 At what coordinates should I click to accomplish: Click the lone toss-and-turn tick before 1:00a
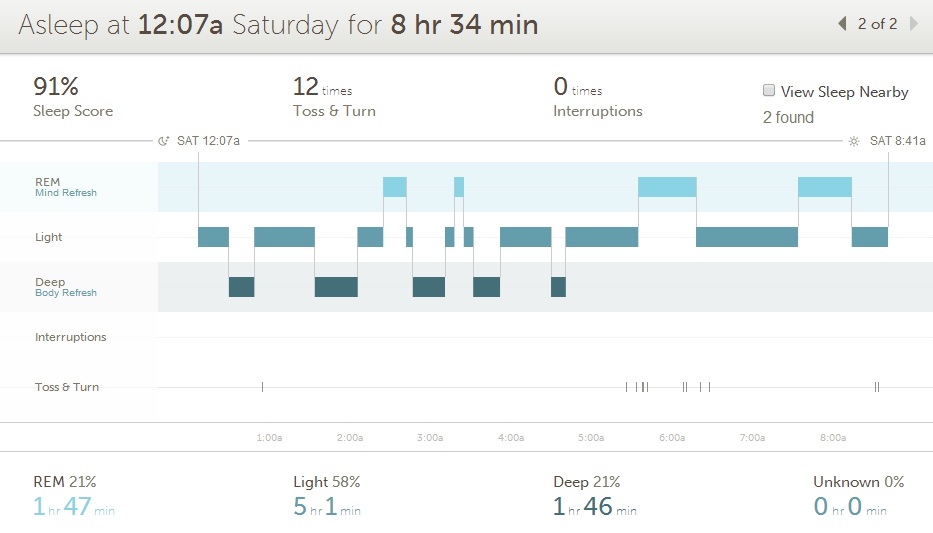262,387
